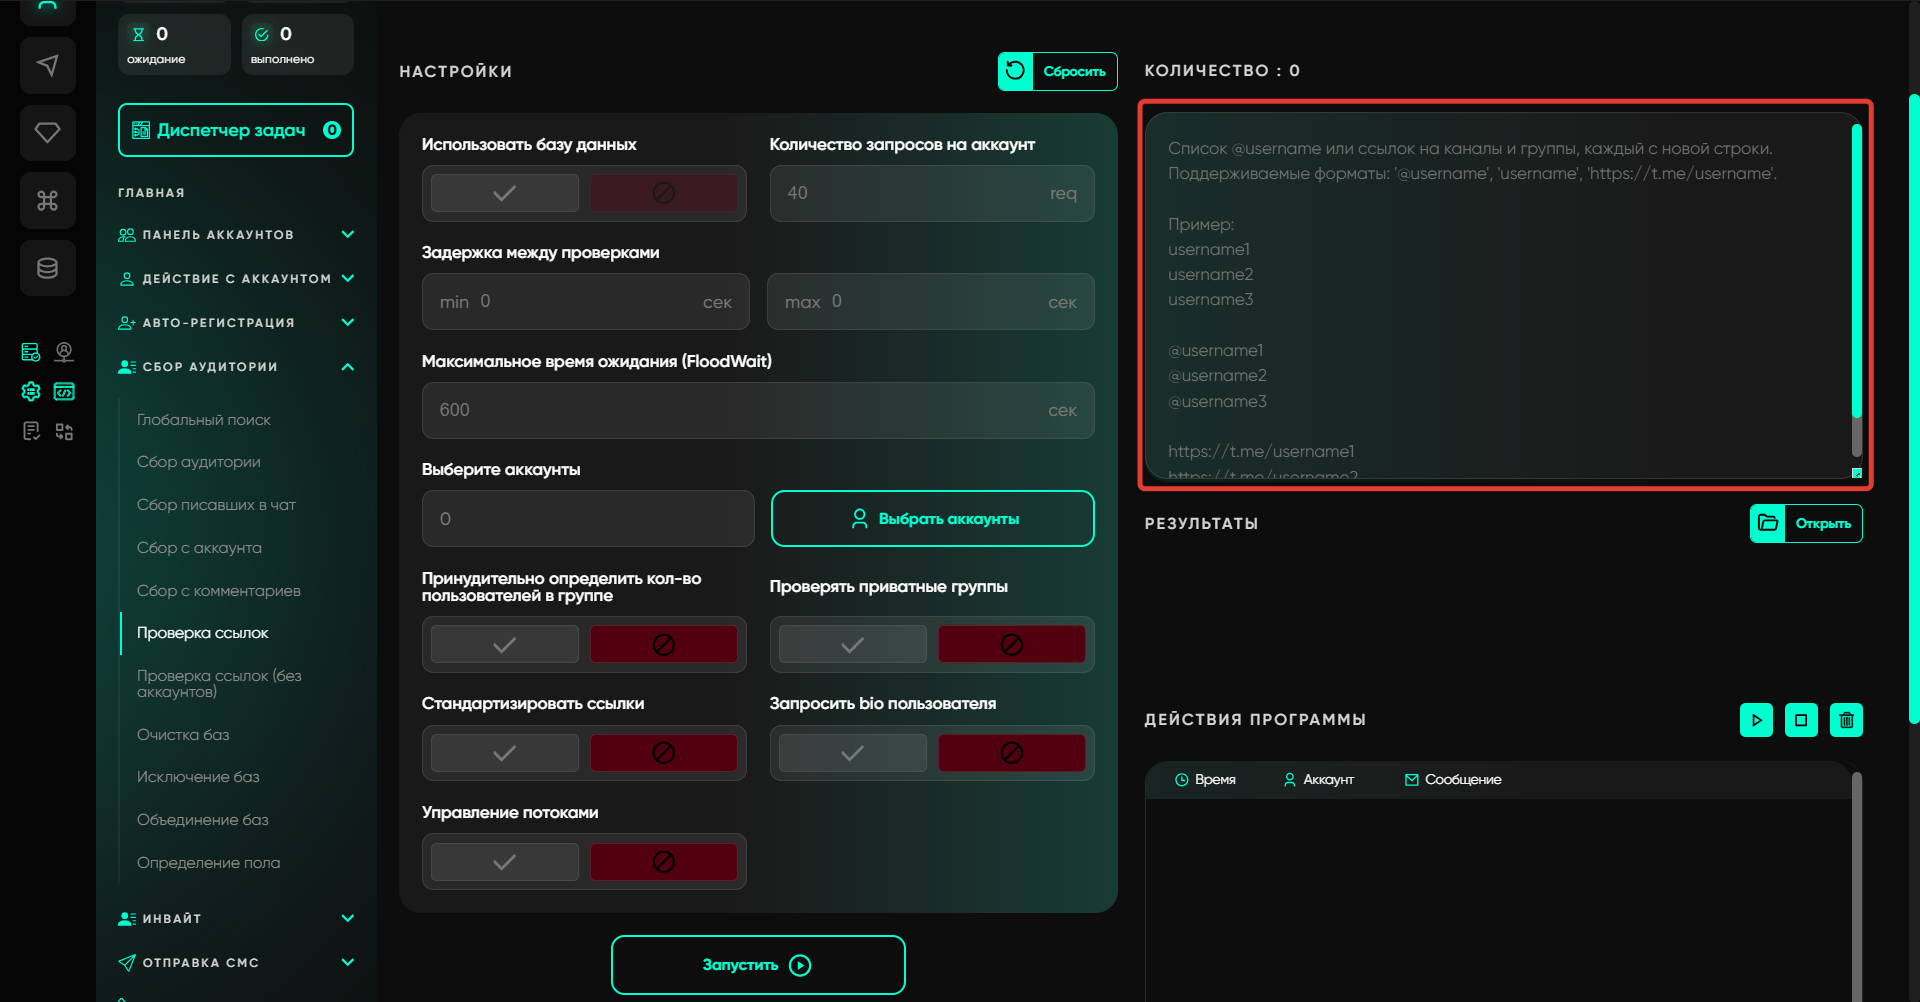Open the command-symbol icon in left sidebar
Image resolution: width=1920 pixels, height=1002 pixels.
[47, 201]
